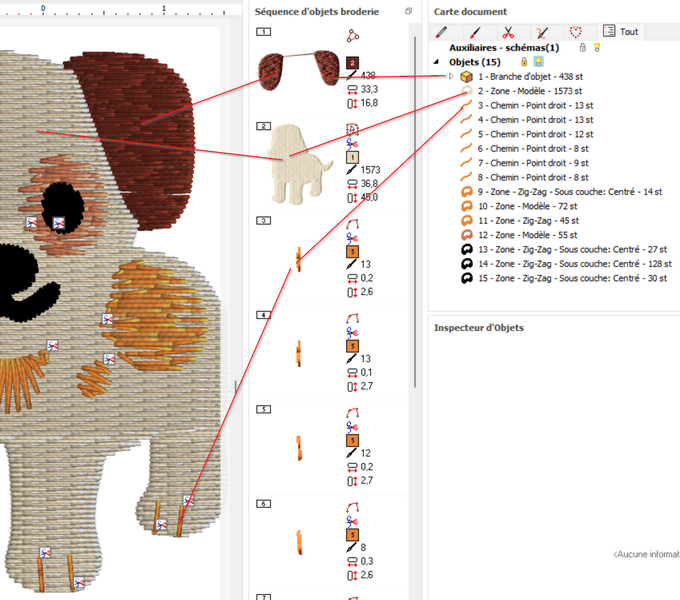680x600 pixels.
Task: Switch to the Tout tab
Action: pos(621,32)
